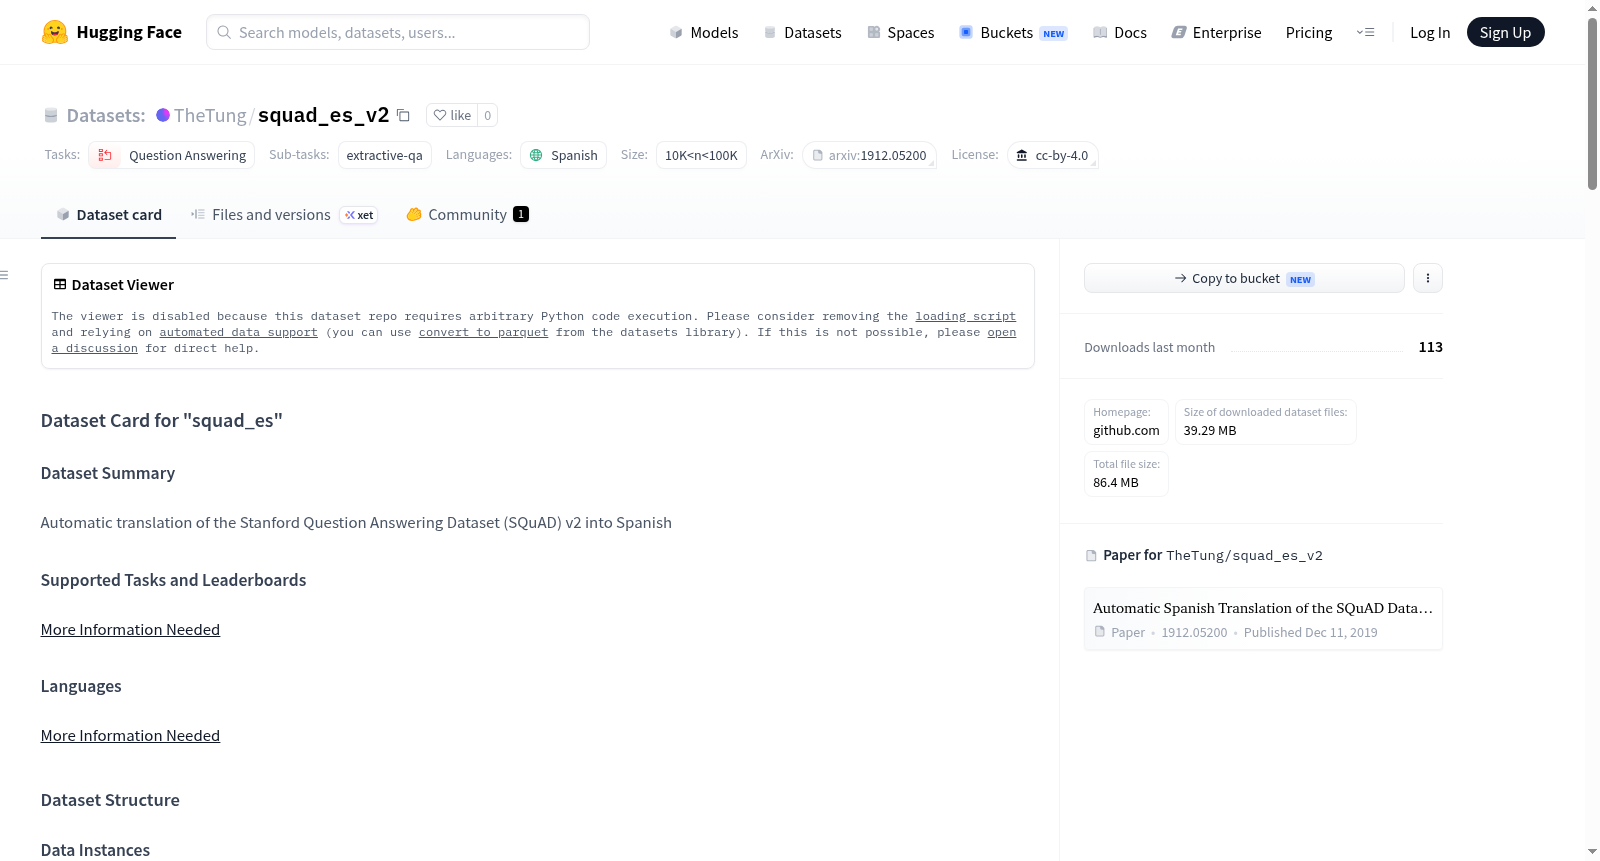Open the arxiv:1912.05200 tag

869,155
